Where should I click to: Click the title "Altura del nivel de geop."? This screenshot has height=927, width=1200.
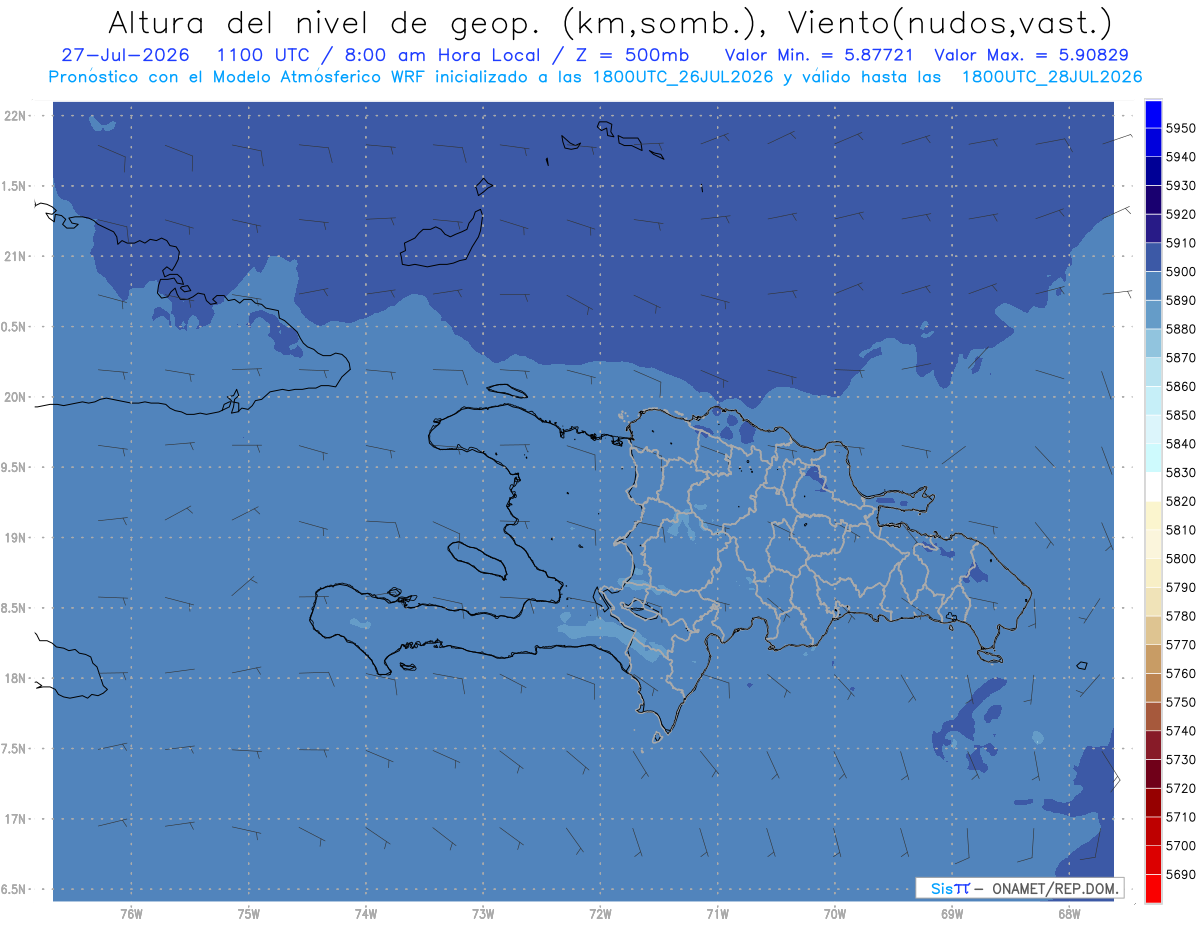point(326,22)
